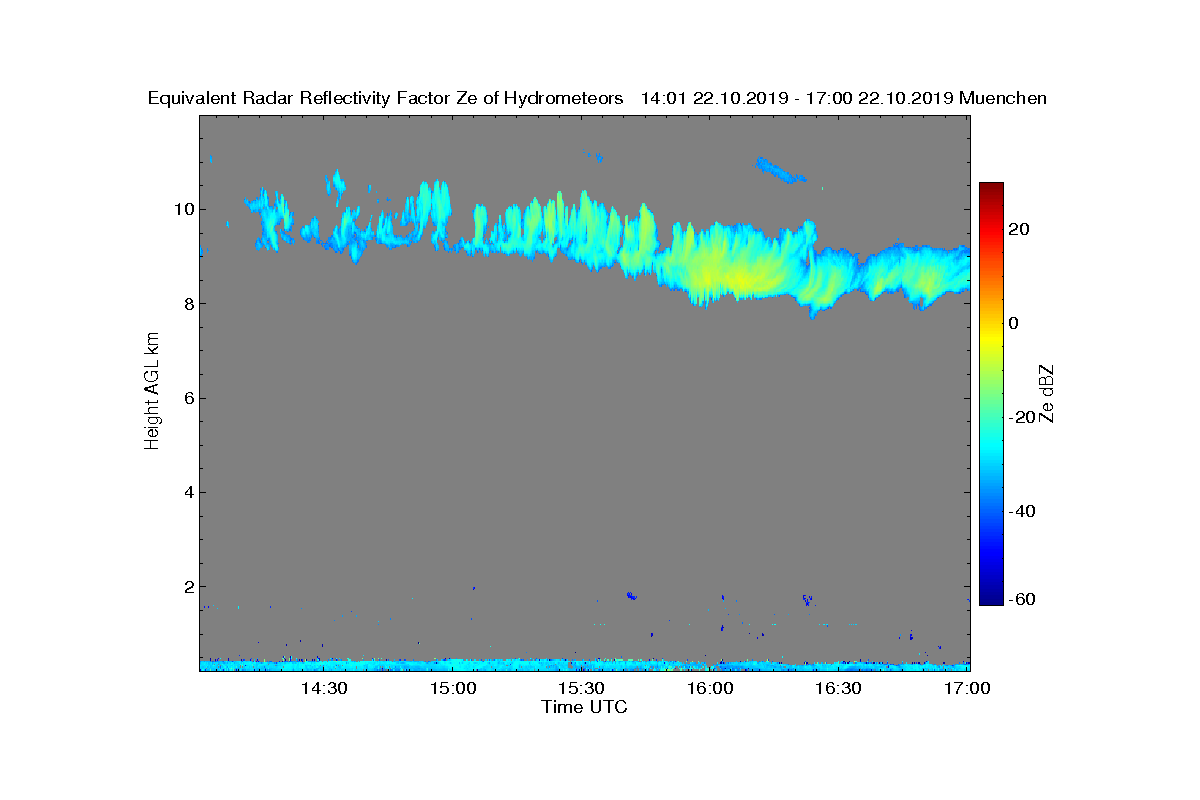Click the 'Time UTC' axis label
1200x800 pixels.
[584, 707]
